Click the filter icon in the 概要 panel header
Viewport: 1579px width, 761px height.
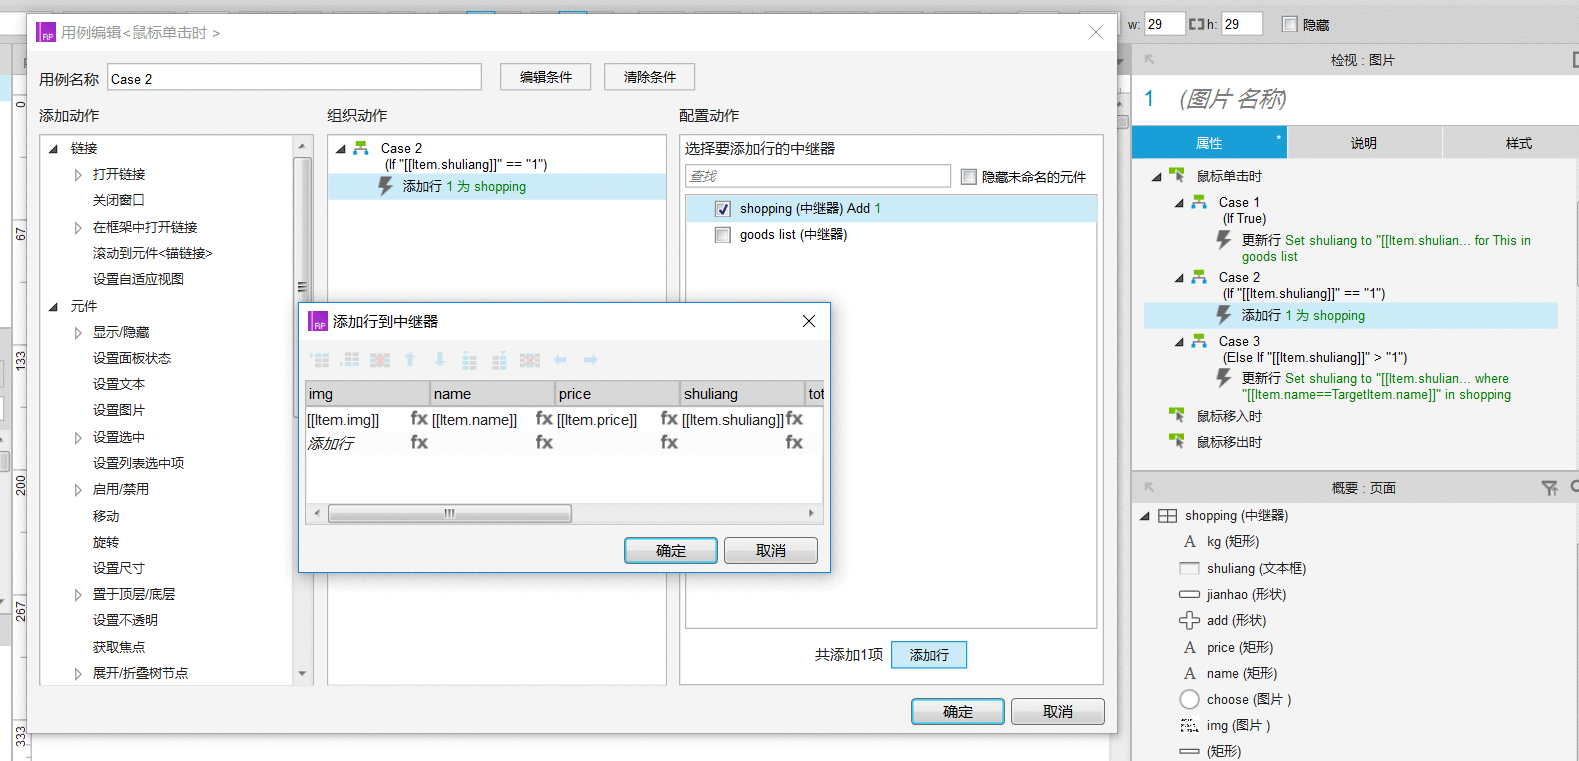[x=1549, y=488]
